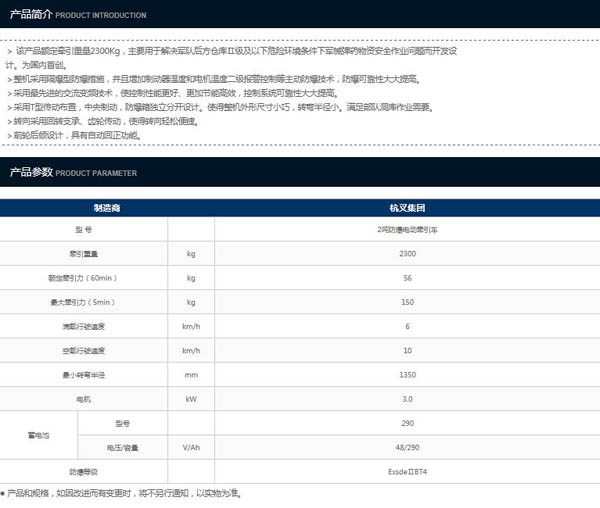This screenshot has width=600, height=508.
Task: Click the ExsdeⅡBT4 explosion-proof rating value
Action: click(407, 471)
